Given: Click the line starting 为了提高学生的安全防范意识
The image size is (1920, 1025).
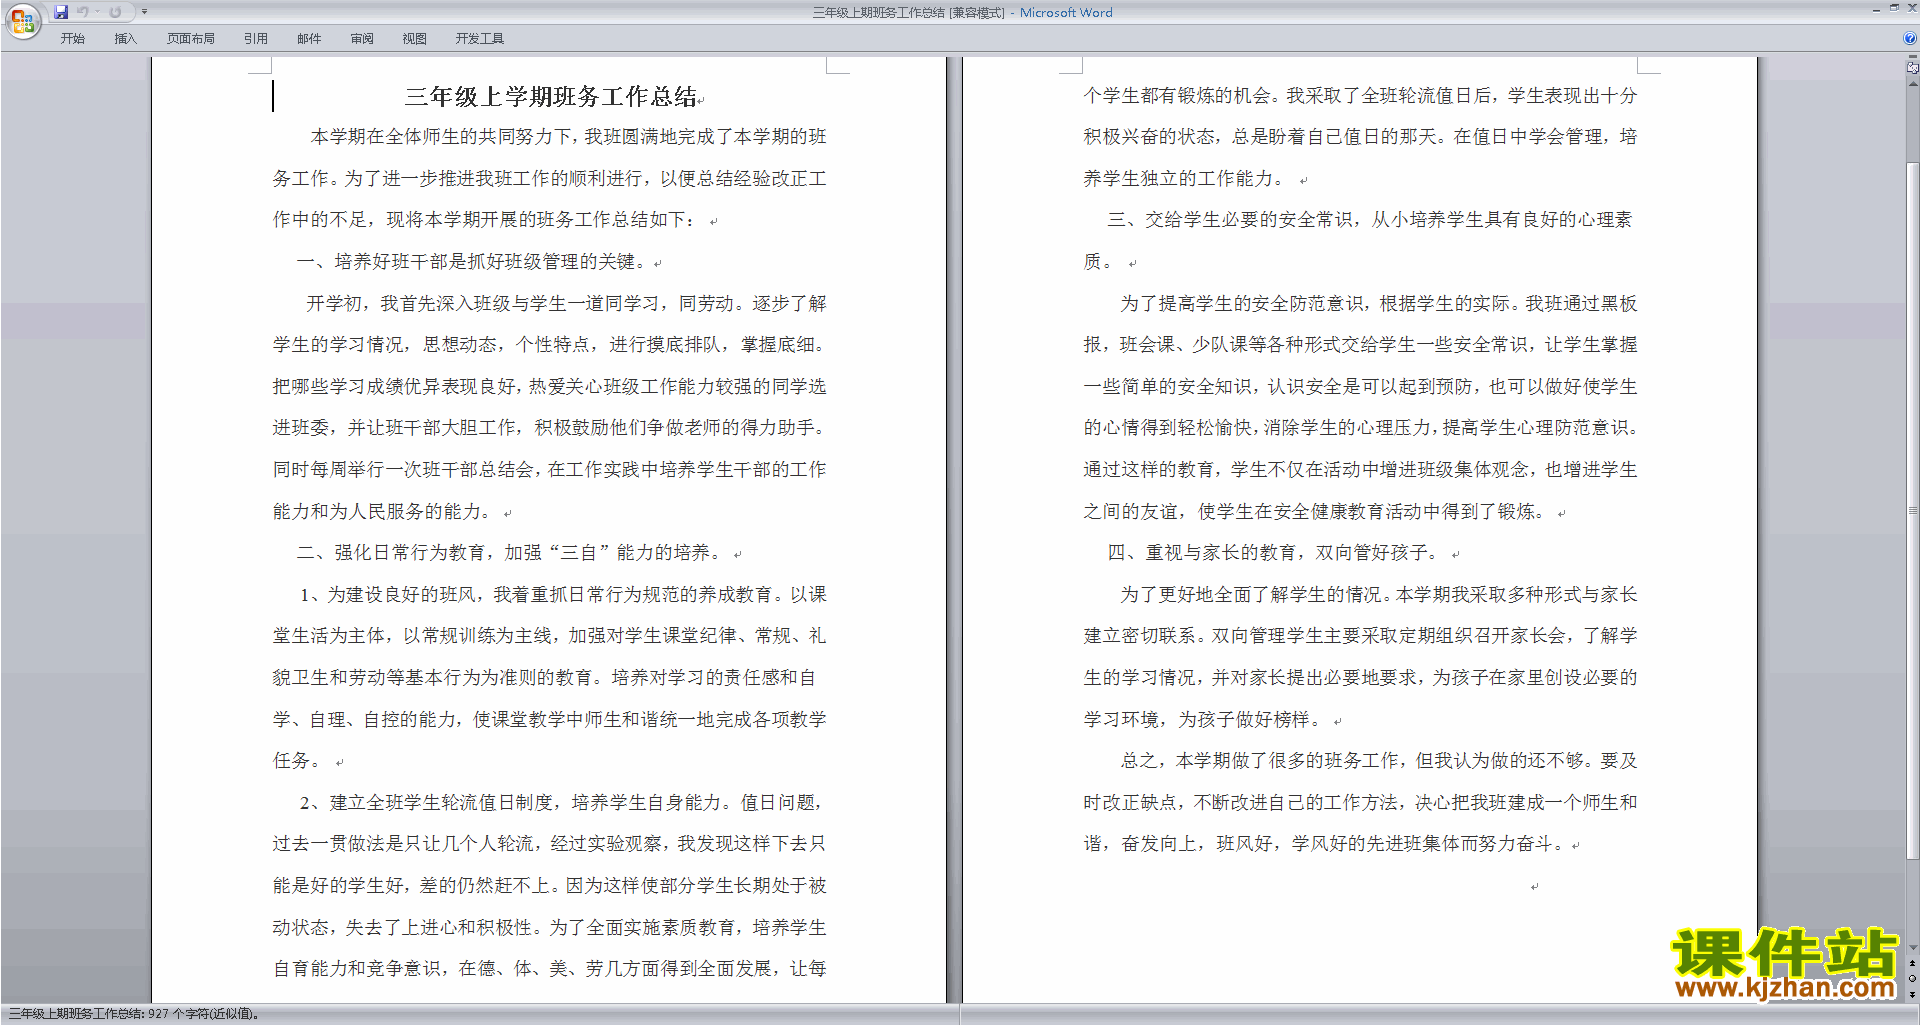Looking at the screenshot, I should tap(1379, 304).
